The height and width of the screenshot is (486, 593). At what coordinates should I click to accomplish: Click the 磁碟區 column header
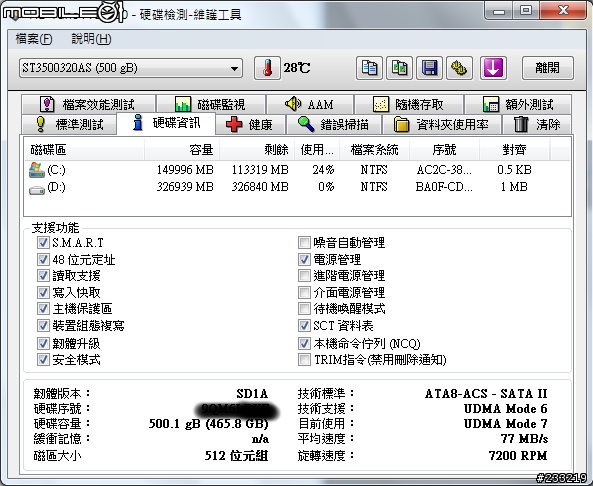[x=84, y=150]
